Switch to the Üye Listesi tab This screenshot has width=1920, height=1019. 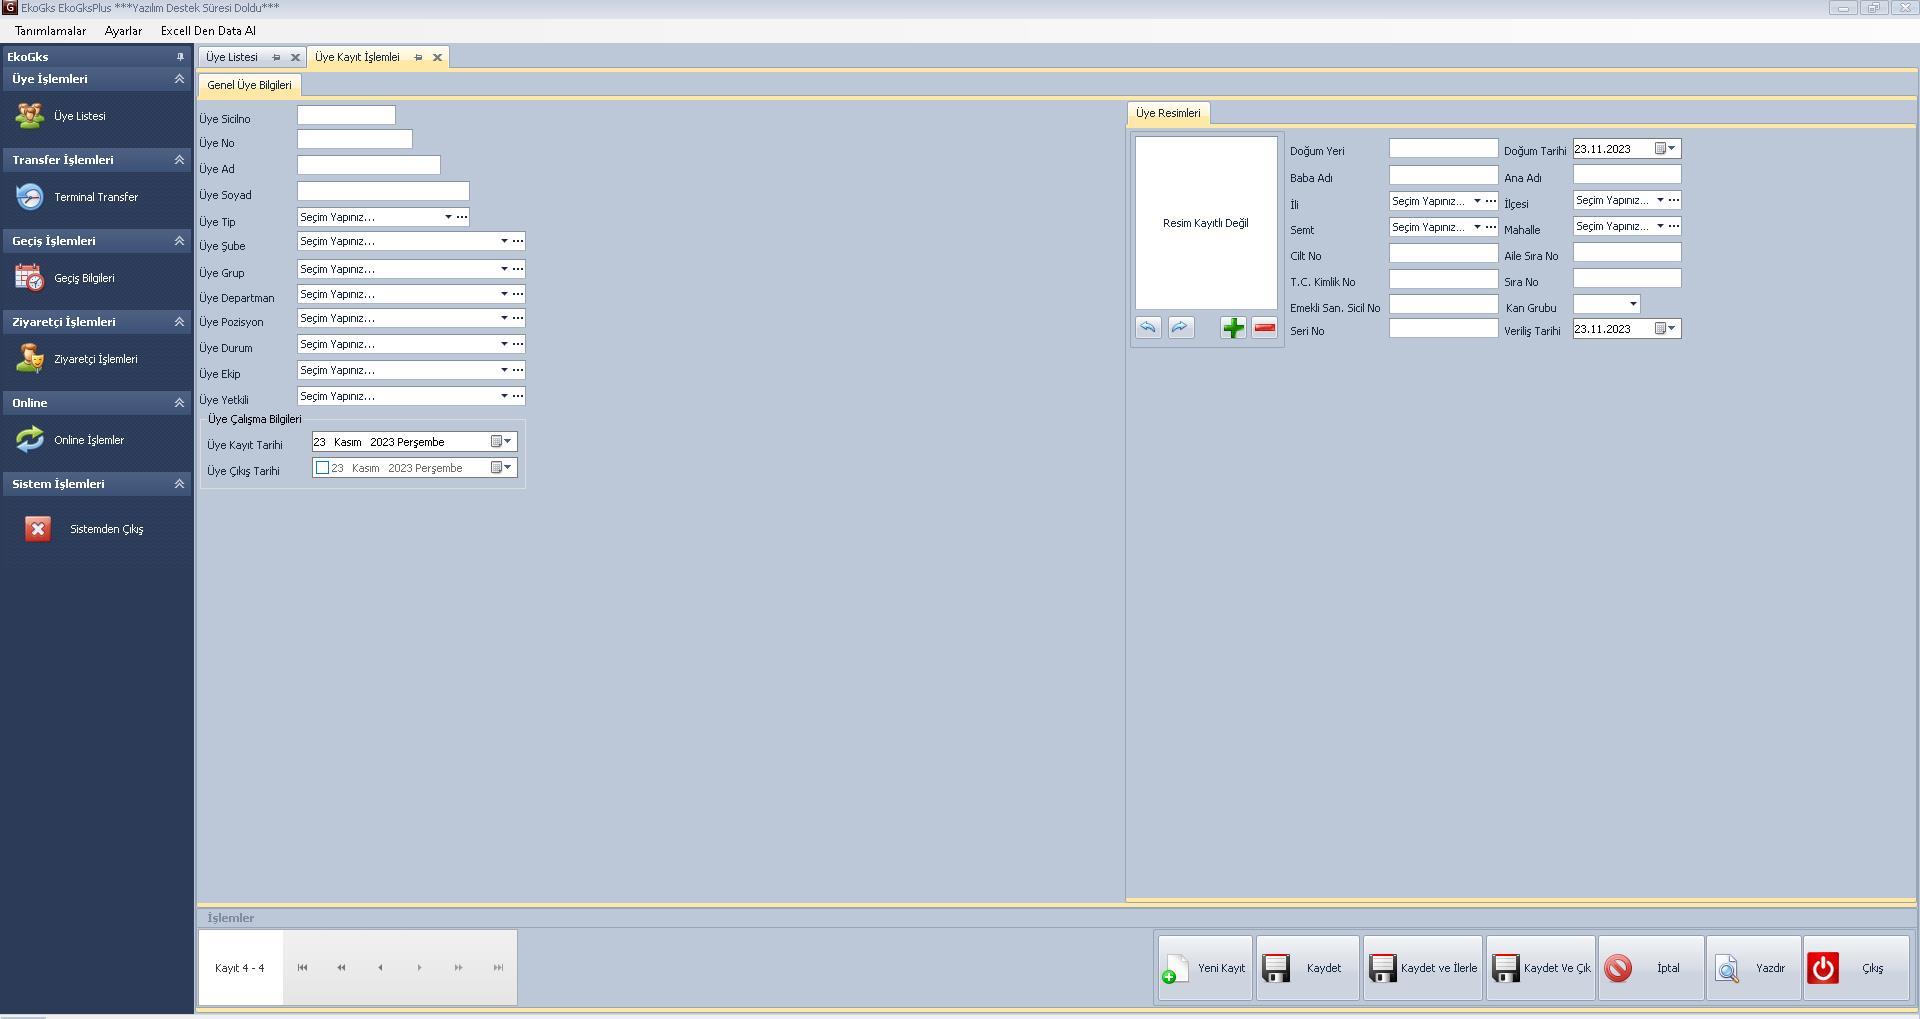tap(232, 57)
